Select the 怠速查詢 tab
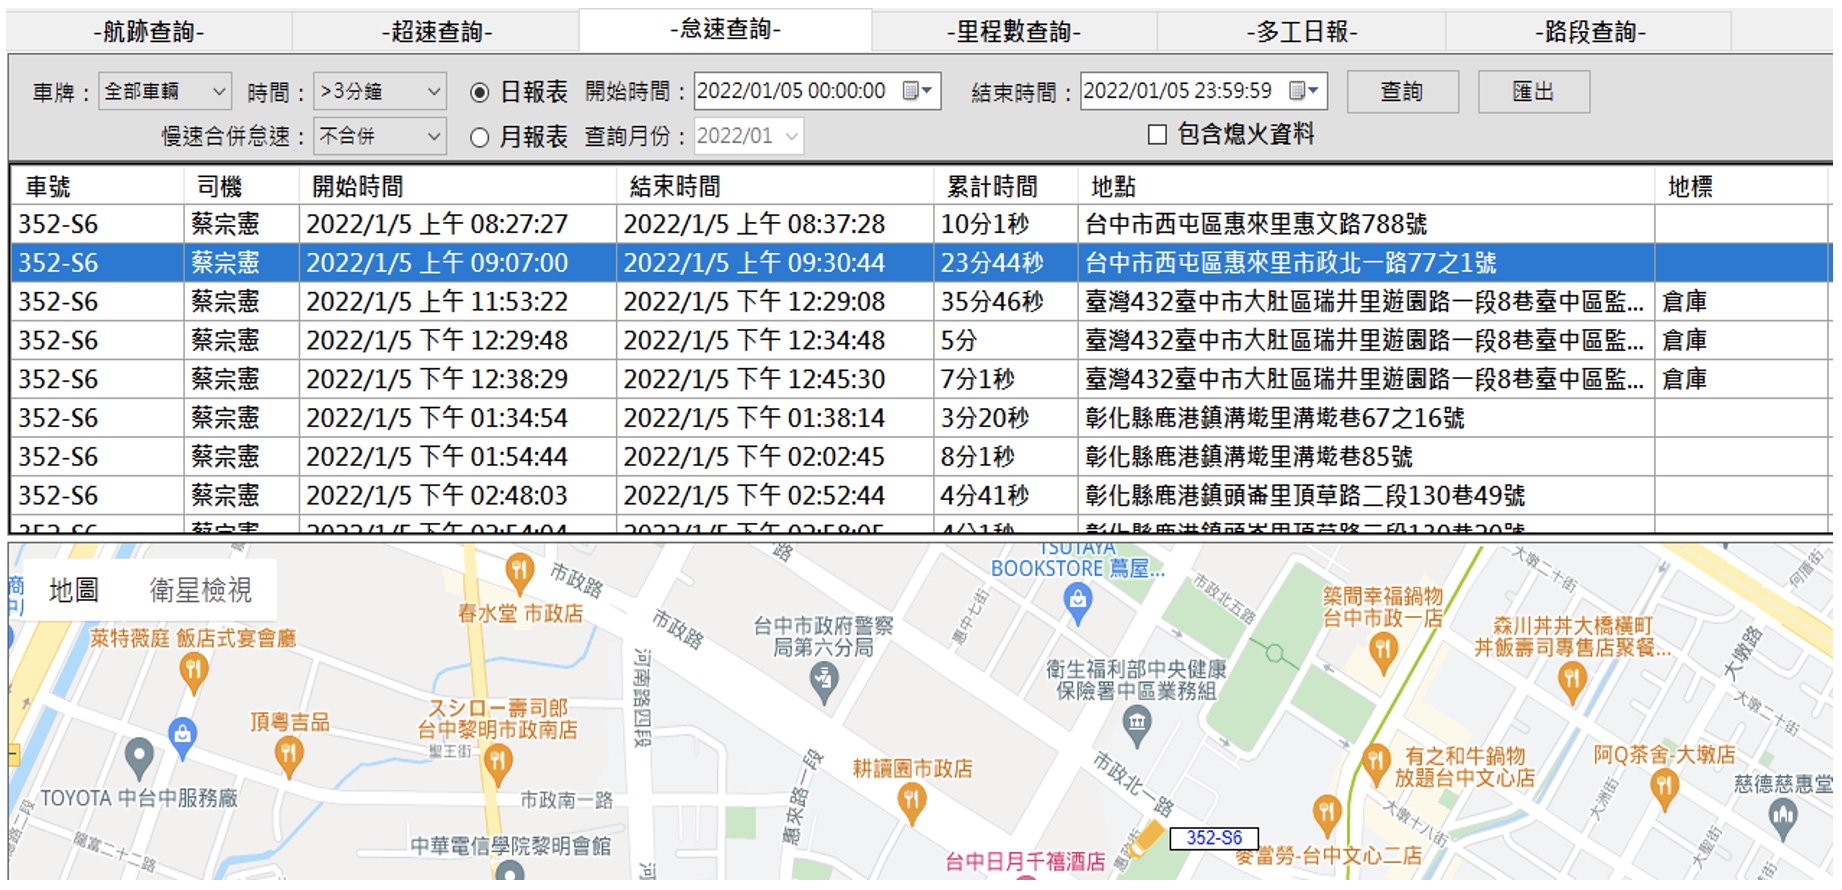Viewport: 1842px width, 890px height. point(726,30)
